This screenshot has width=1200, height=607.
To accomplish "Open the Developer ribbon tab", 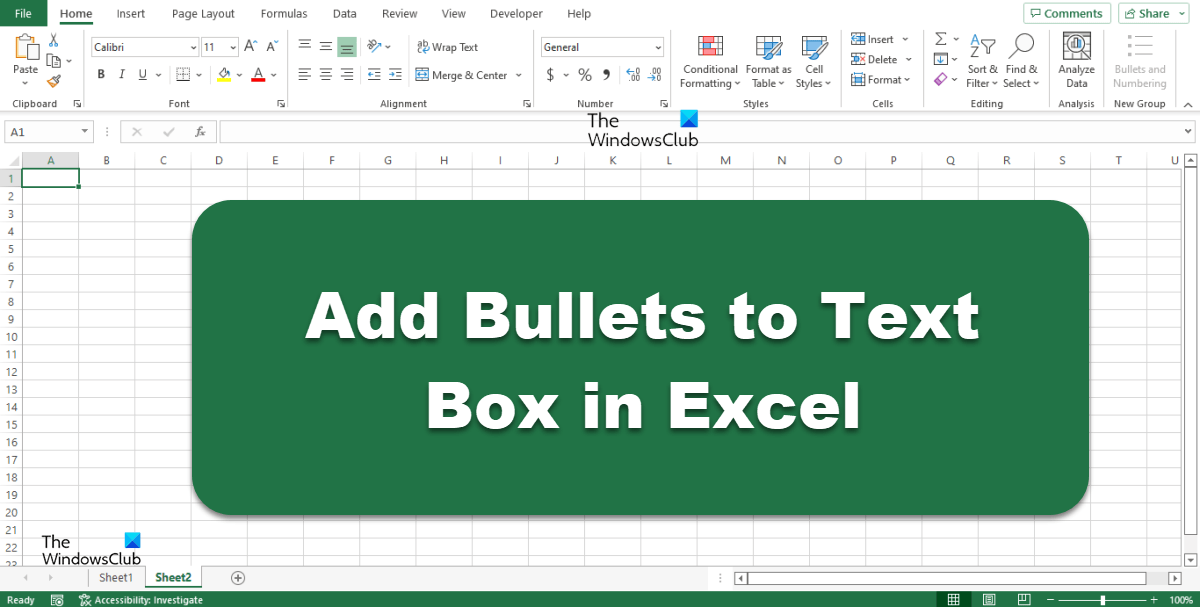I will coord(516,13).
